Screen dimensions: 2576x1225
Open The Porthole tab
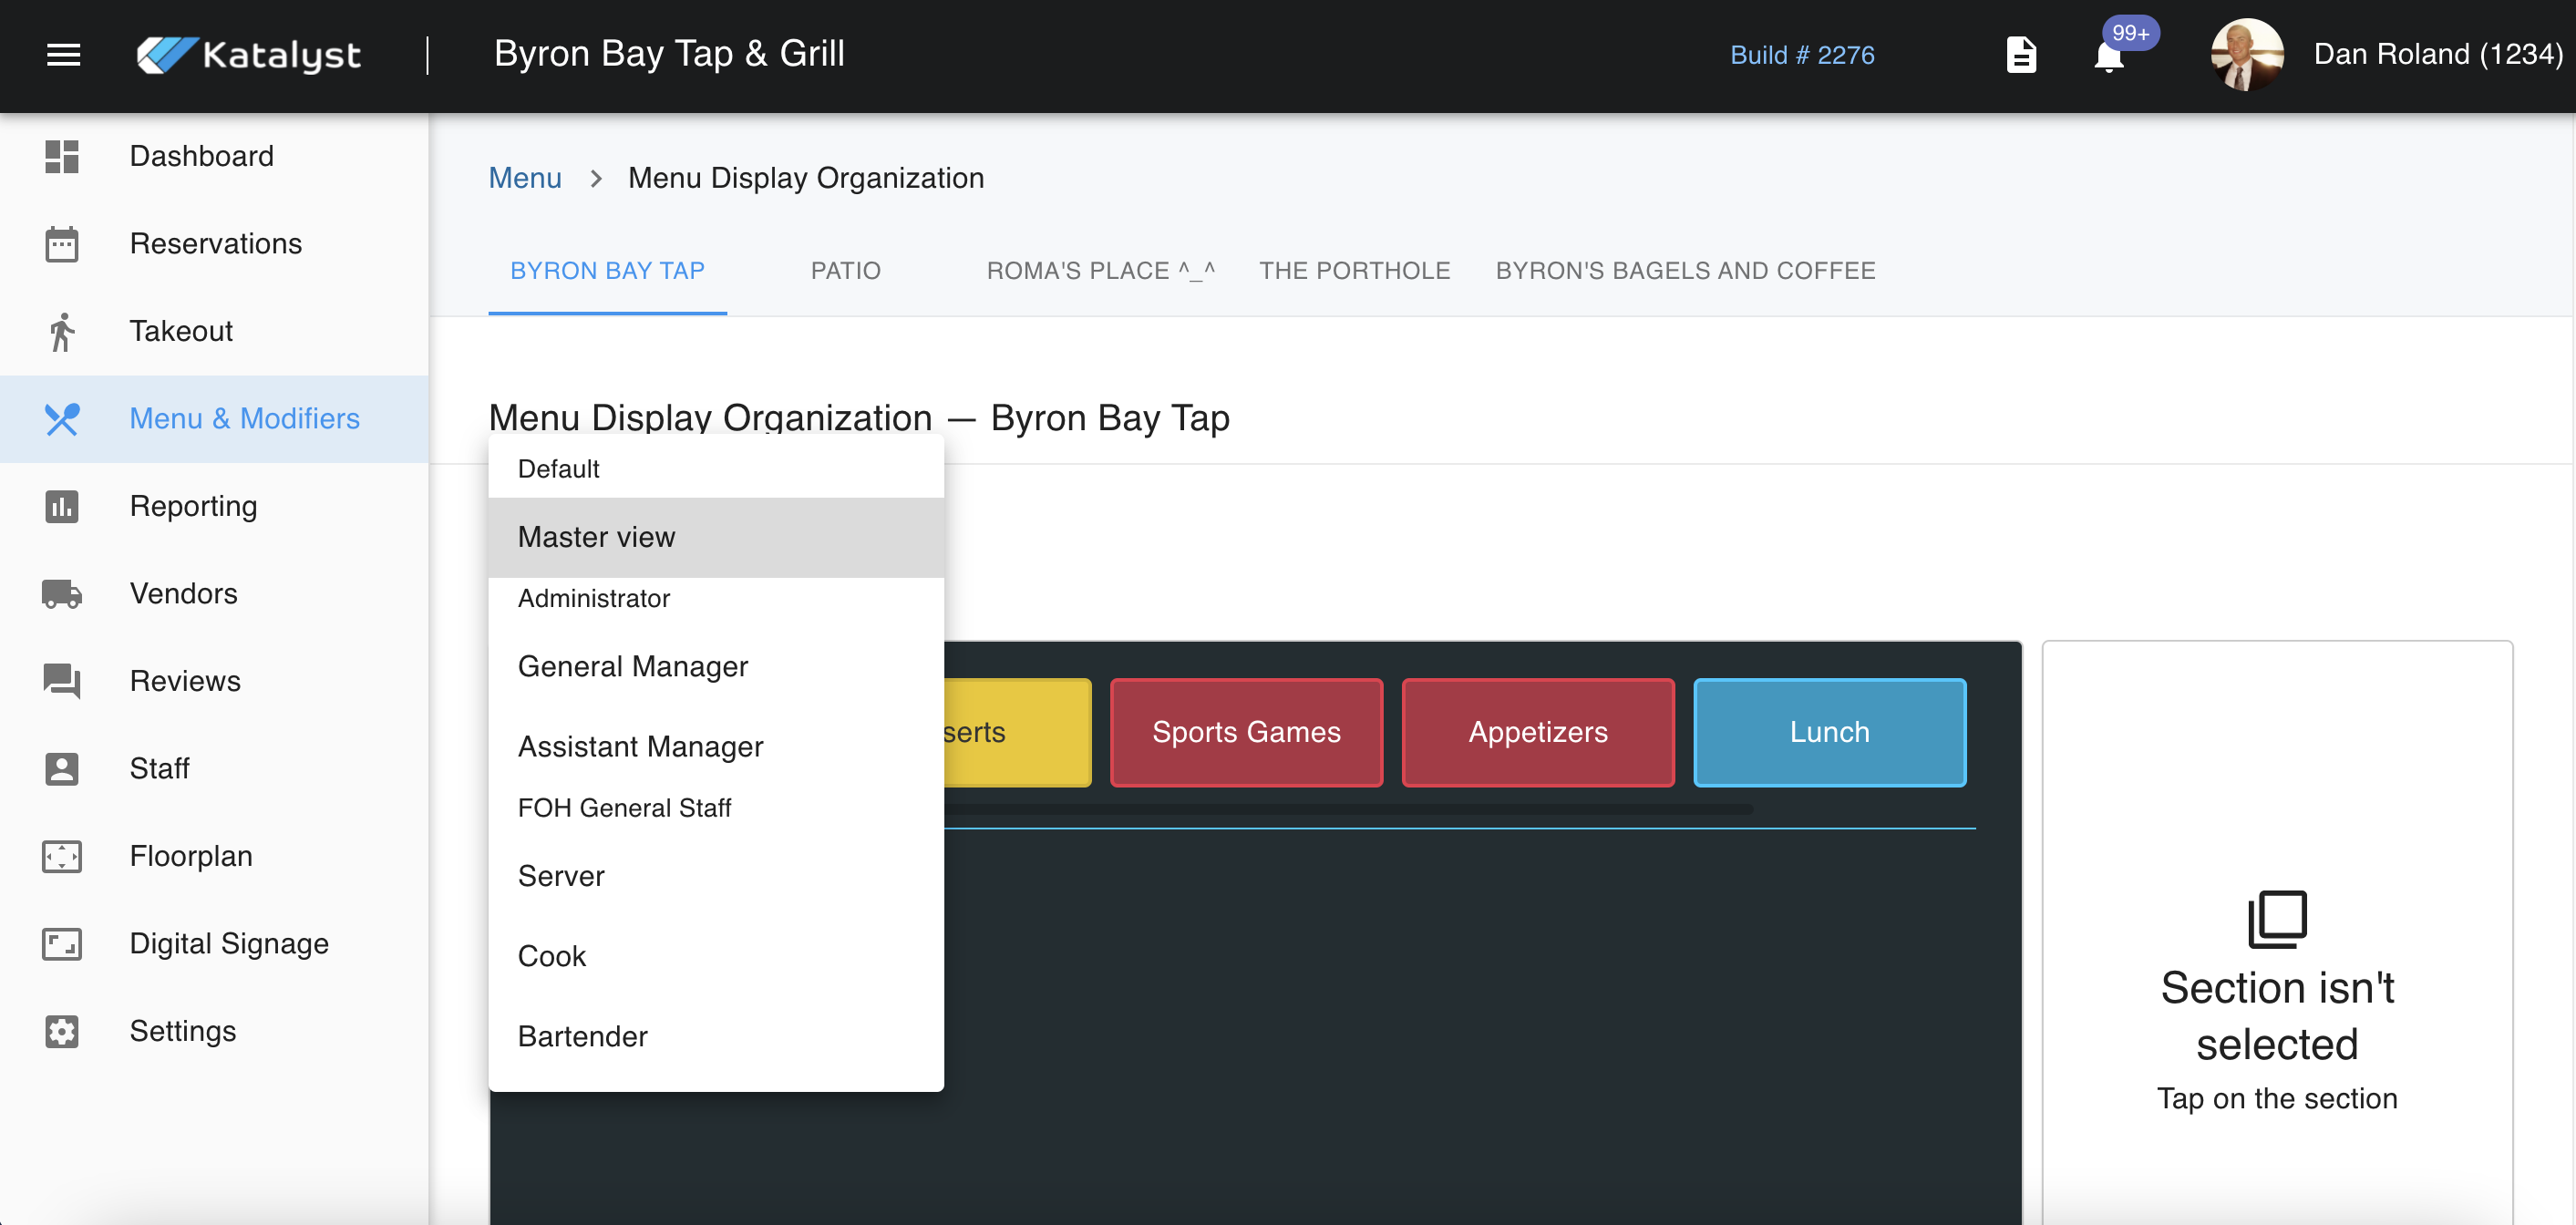tap(1354, 271)
